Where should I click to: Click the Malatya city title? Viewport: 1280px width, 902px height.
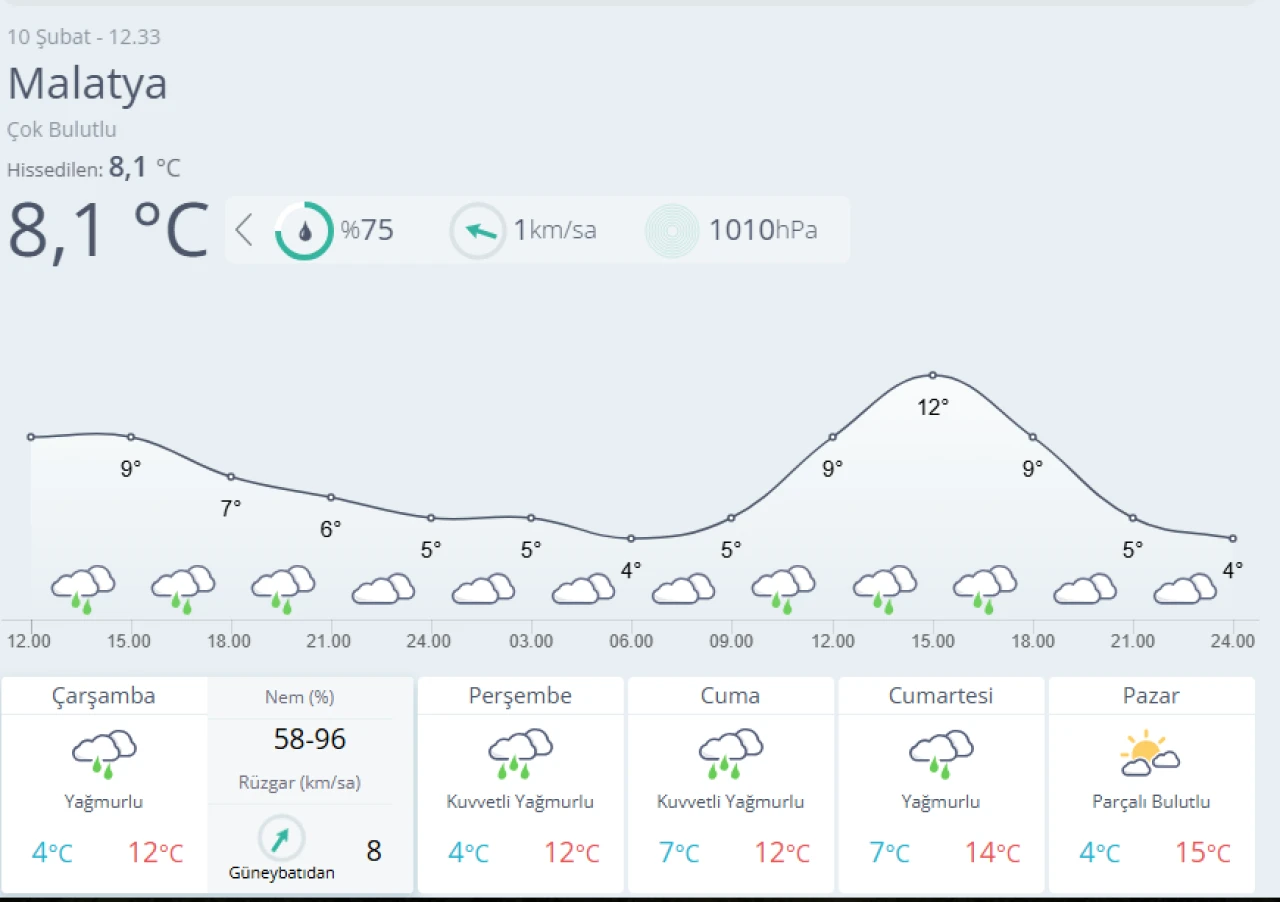[x=88, y=83]
